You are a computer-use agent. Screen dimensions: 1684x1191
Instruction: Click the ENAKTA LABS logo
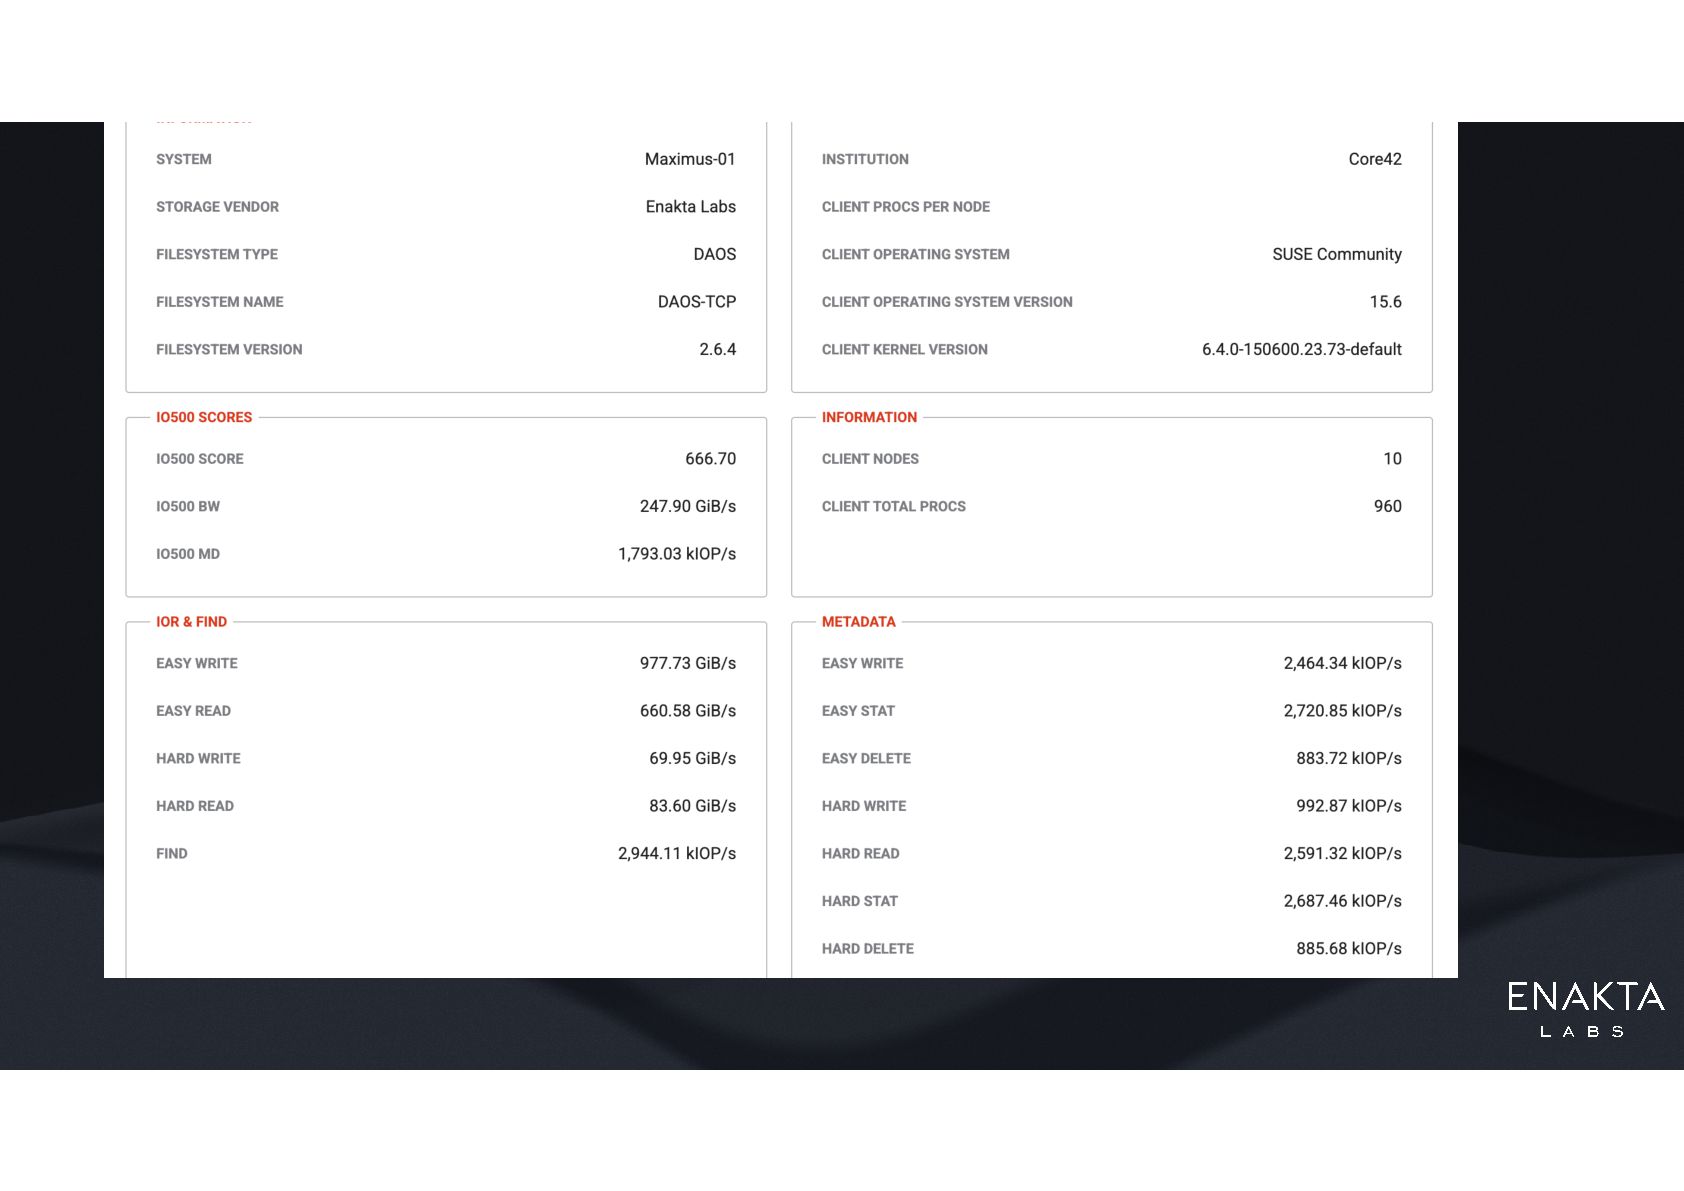(1585, 1009)
